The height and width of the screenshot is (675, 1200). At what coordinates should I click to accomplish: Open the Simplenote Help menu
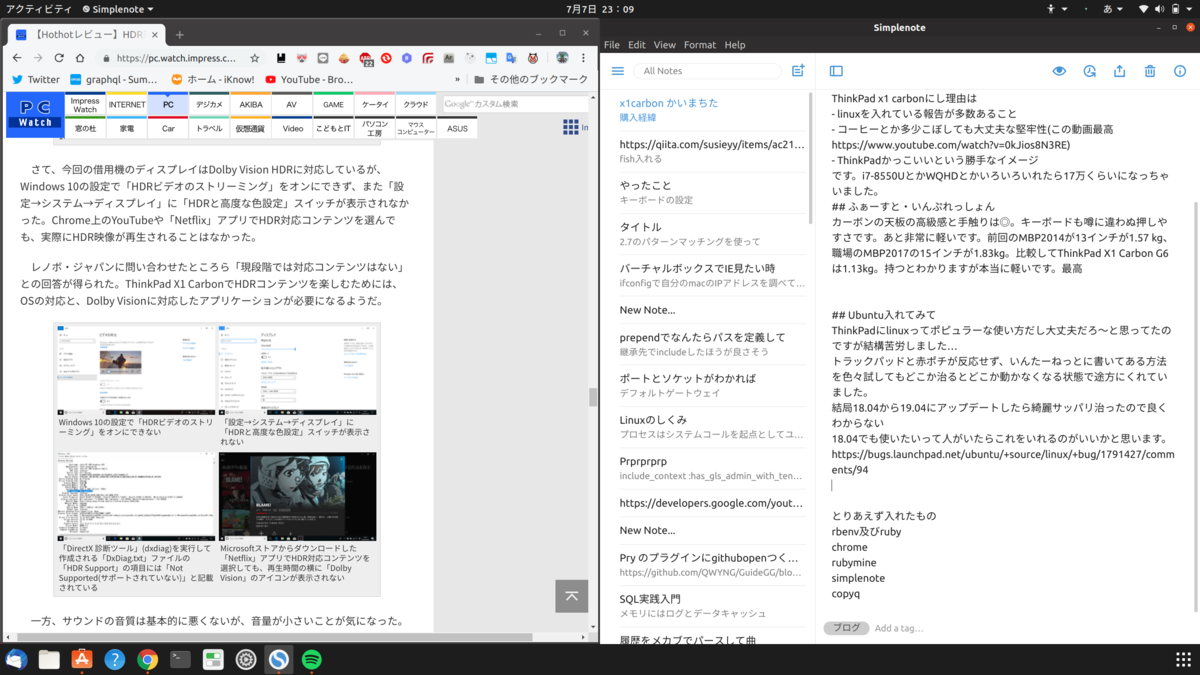click(x=735, y=45)
